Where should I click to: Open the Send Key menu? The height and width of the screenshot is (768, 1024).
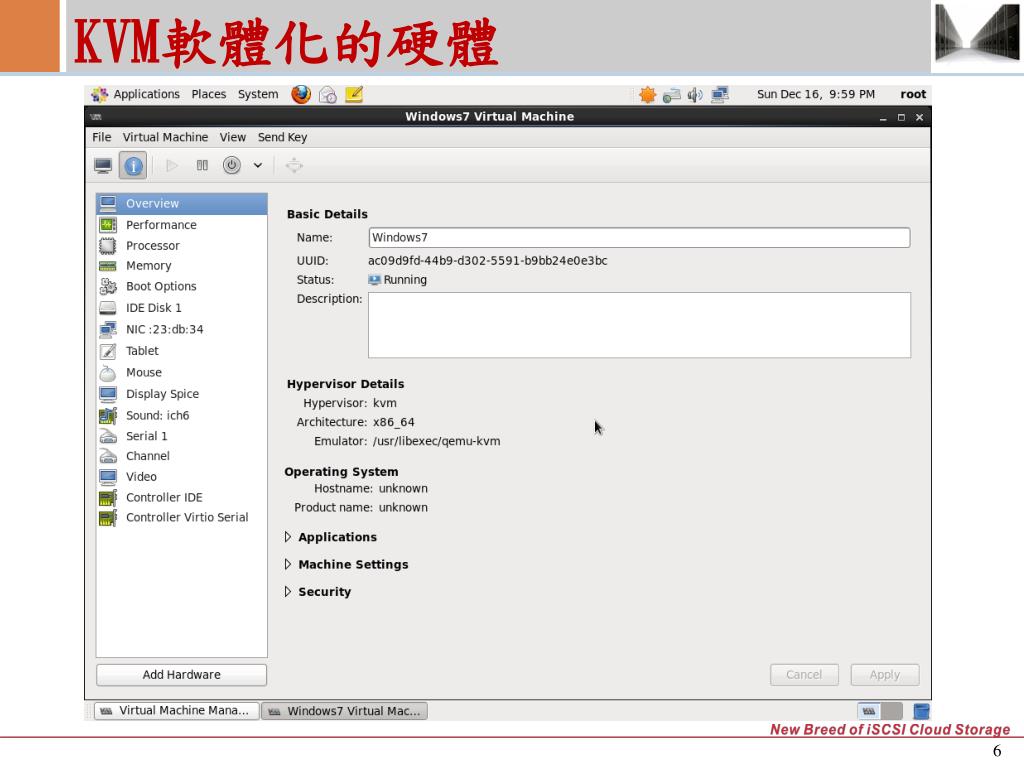pyautogui.click(x=282, y=137)
